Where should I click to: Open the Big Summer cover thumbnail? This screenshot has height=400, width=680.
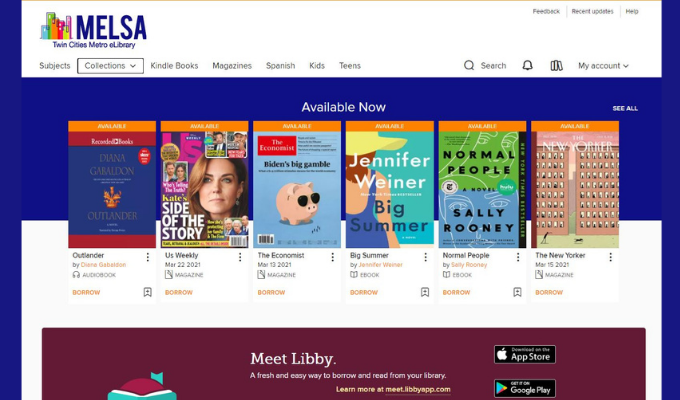[x=390, y=189]
